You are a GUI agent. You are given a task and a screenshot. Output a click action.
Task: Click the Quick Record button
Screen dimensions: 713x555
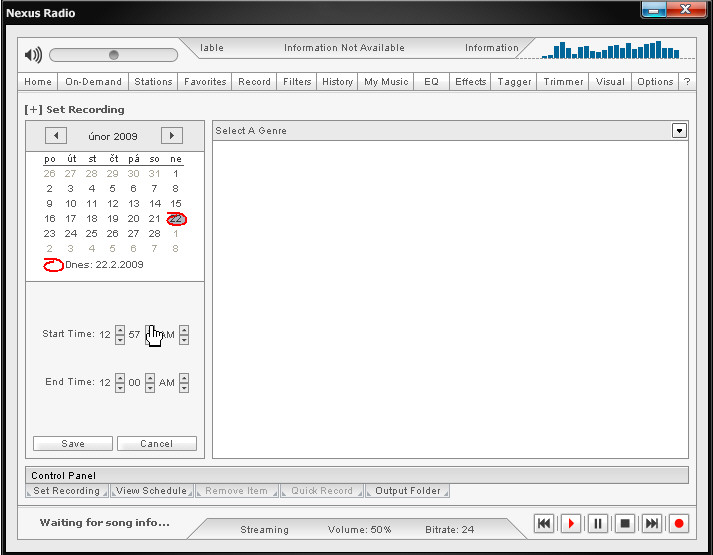click(x=322, y=491)
